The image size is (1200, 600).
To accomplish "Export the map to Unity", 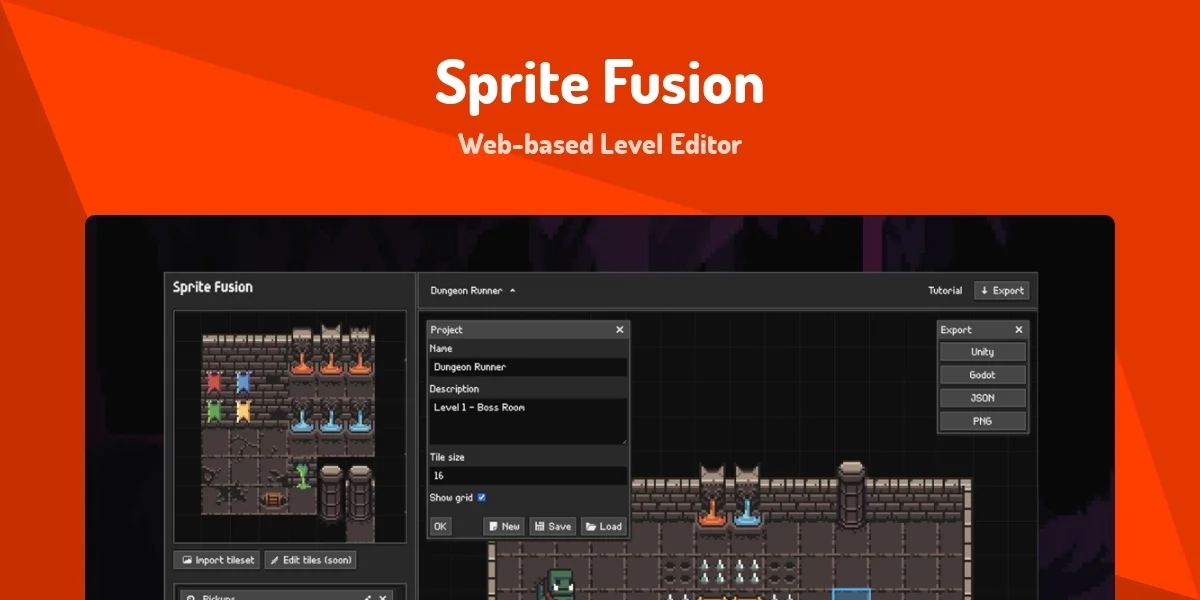I will (x=982, y=352).
